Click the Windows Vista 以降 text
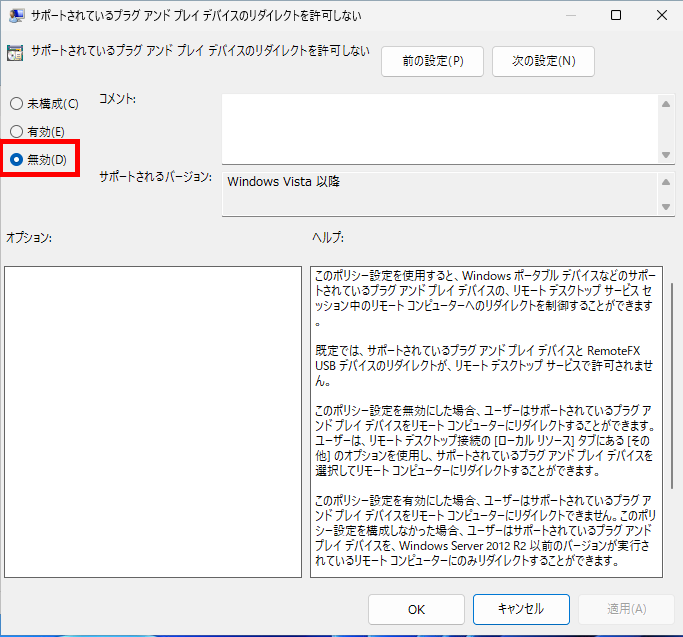This screenshot has width=683, height=637. pyautogui.click(x=284, y=182)
